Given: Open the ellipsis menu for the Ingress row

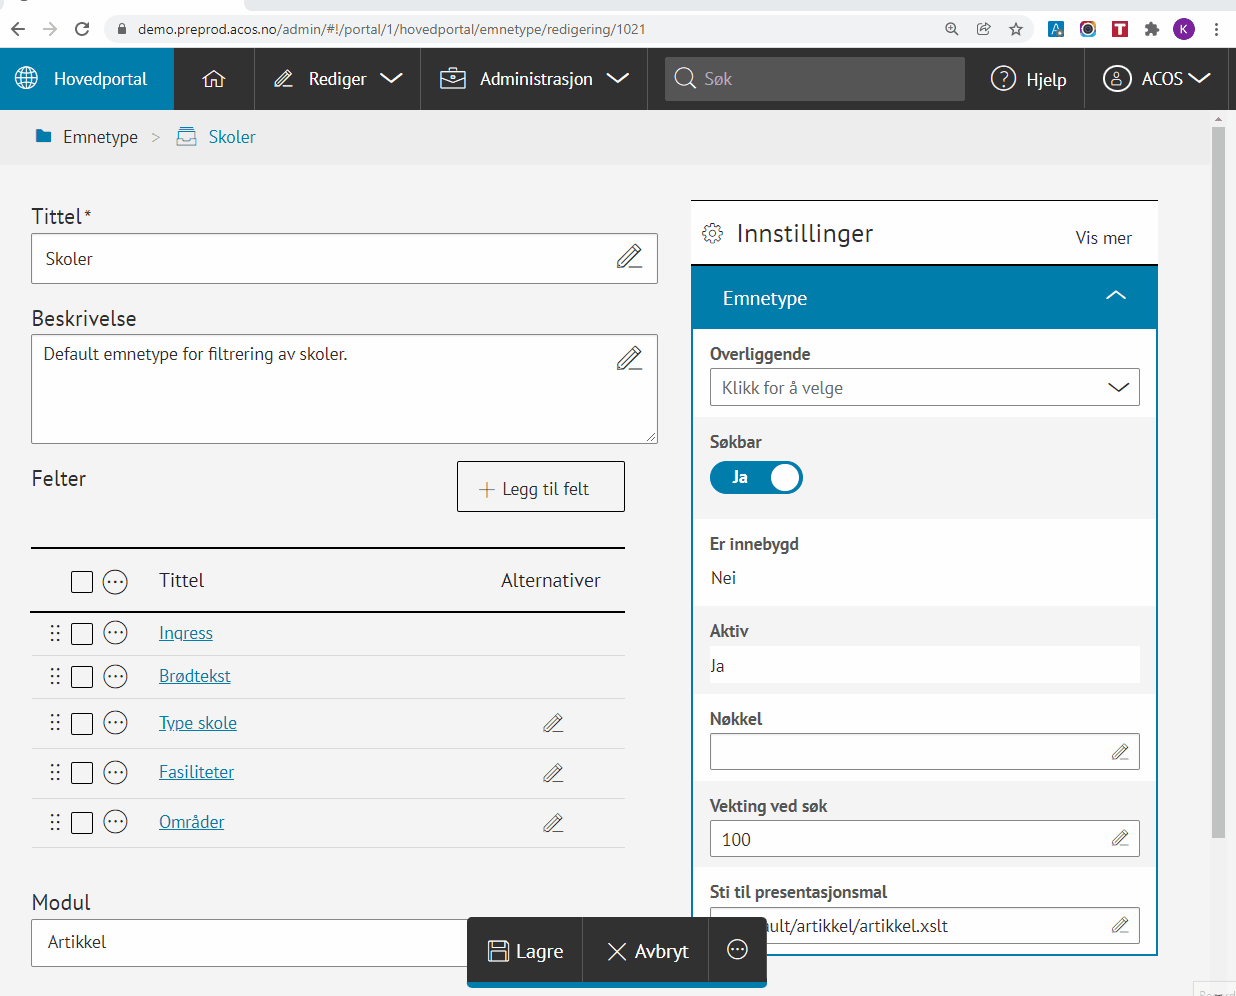Looking at the screenshot, I should pos(116,633).
